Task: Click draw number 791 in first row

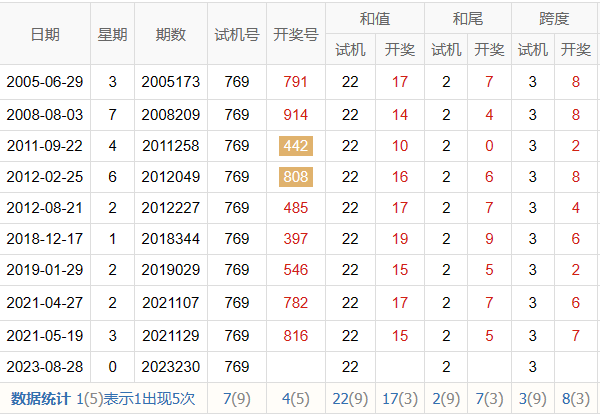Action: (296, 83)
